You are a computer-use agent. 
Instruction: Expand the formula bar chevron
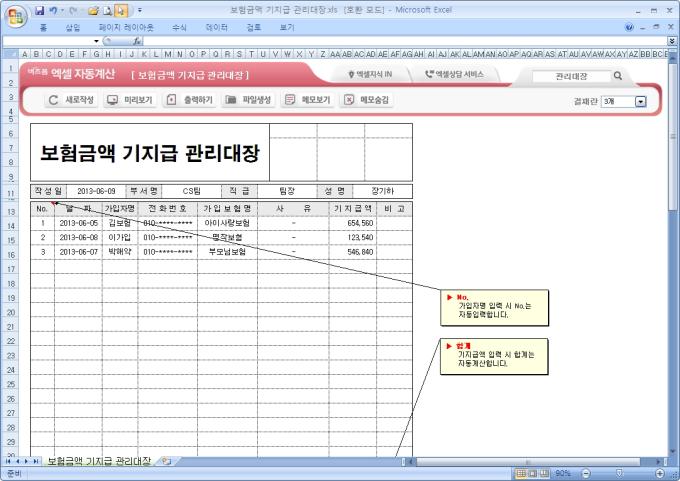[x=672, y=41]
